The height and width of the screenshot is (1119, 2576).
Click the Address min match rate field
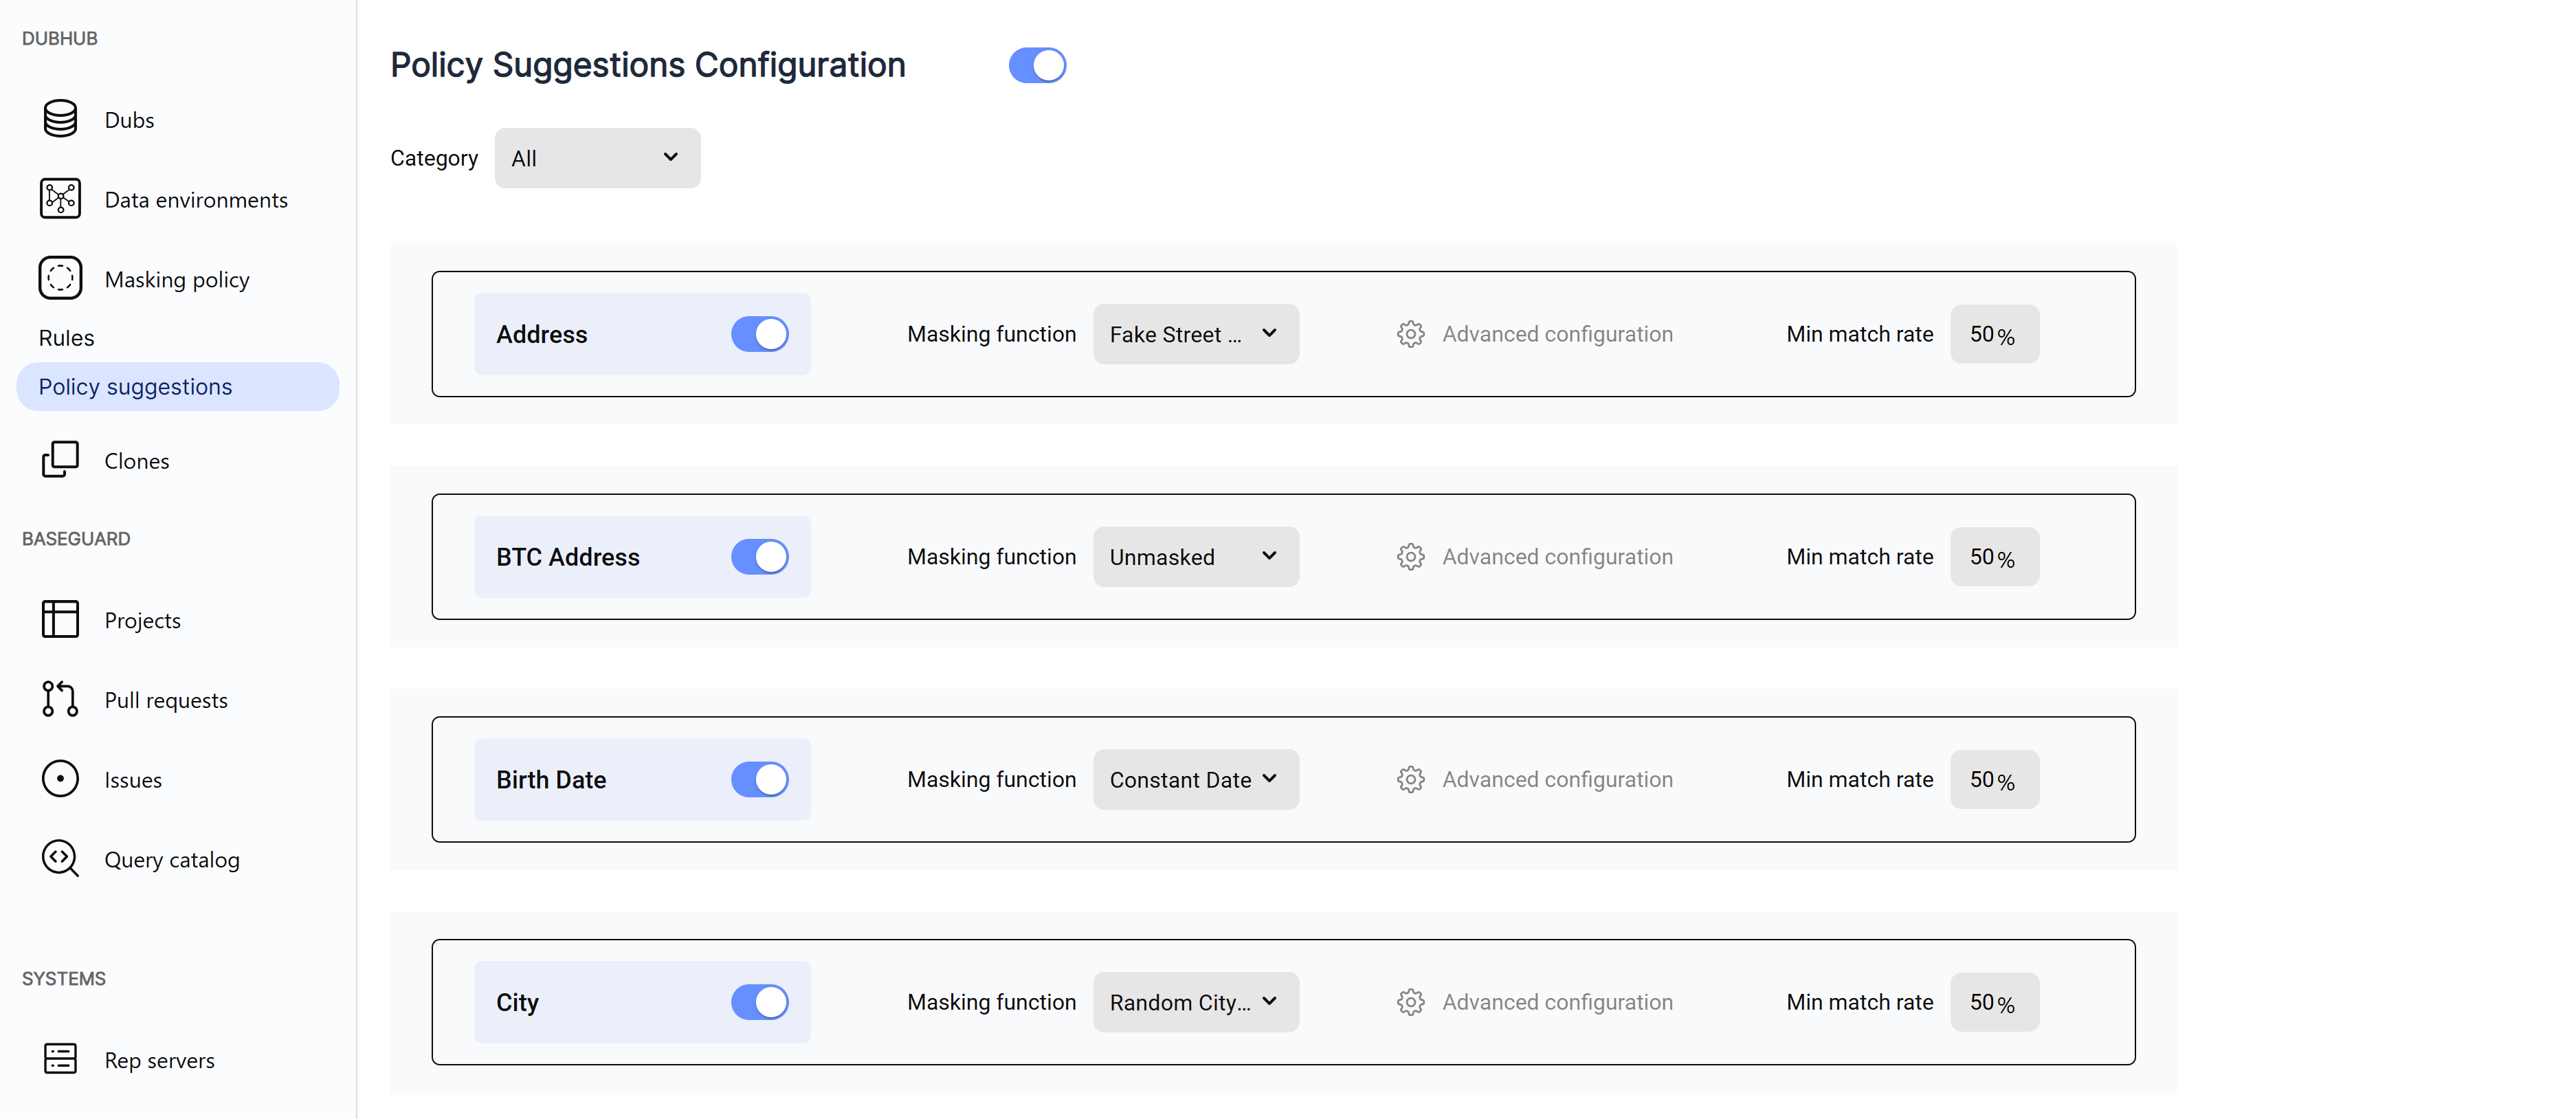tap(1992, 334)
